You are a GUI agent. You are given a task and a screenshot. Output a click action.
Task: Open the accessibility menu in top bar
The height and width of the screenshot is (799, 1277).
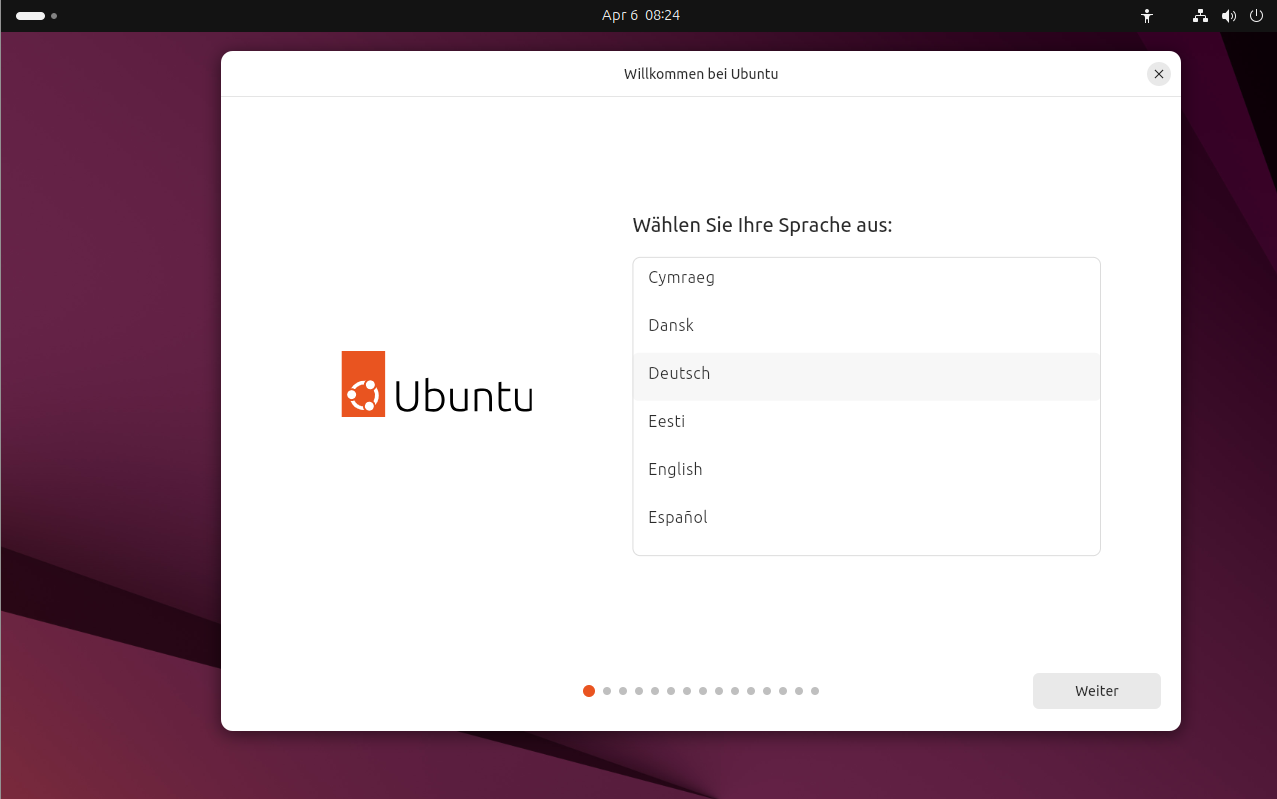(x=1147, y=16)
